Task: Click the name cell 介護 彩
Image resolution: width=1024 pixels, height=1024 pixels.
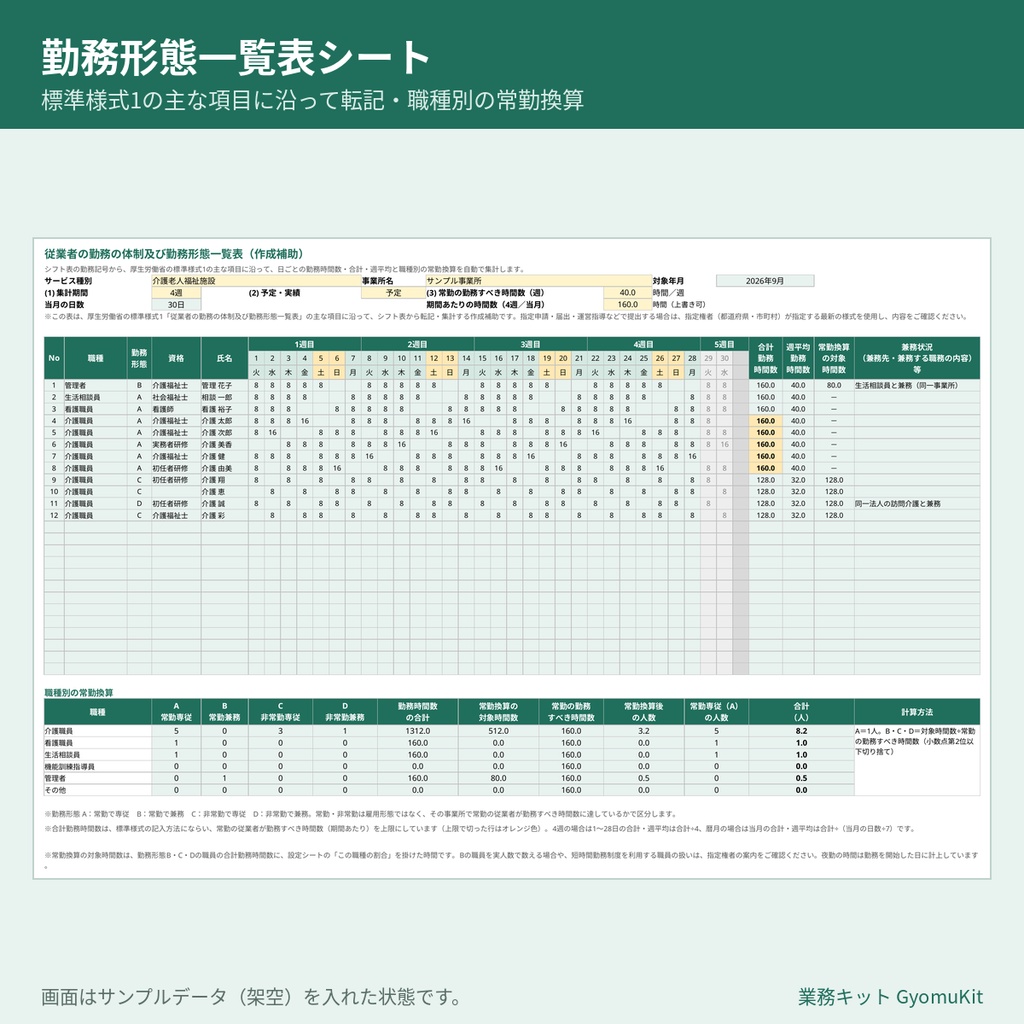Action: (224, 515)
